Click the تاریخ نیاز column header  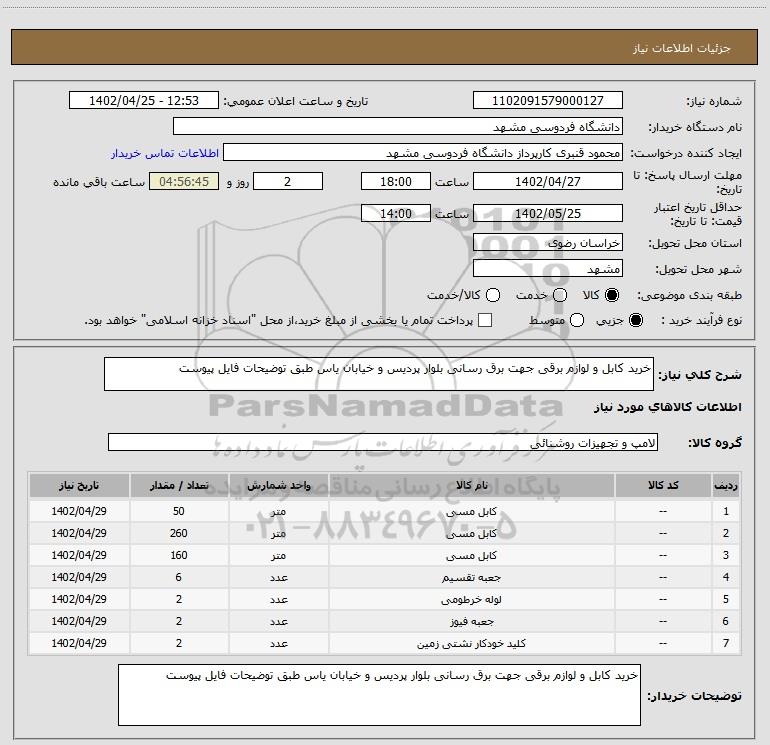79,485
